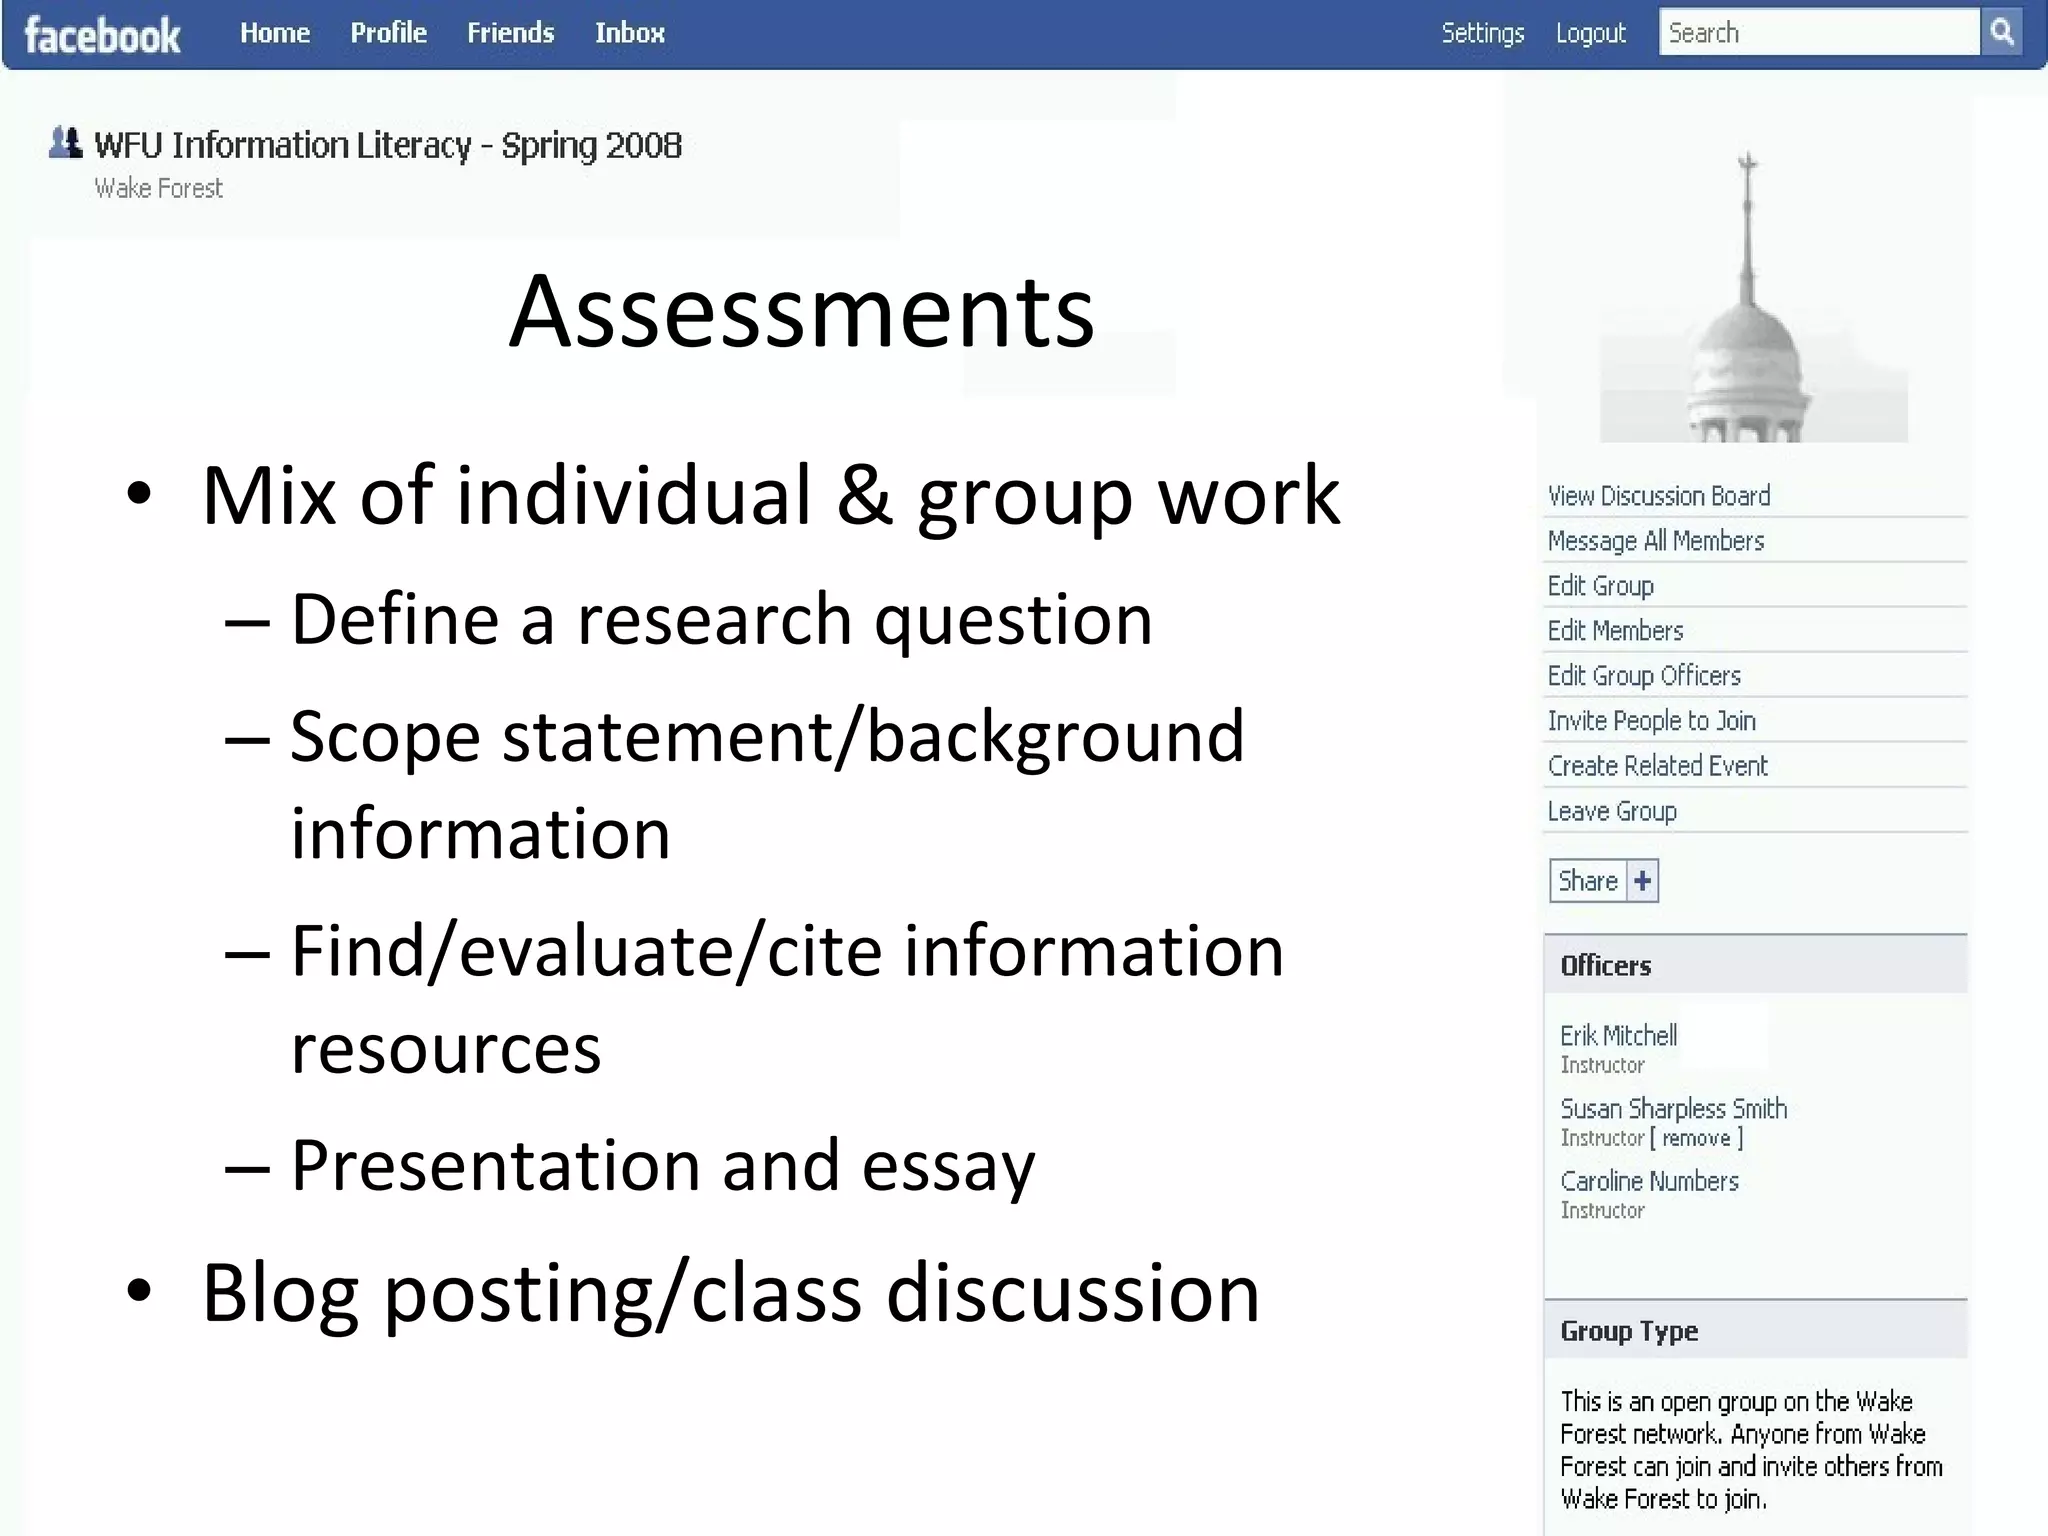Focus the Search input field
The image size is (2048, 1536).
click(1820, 32)
